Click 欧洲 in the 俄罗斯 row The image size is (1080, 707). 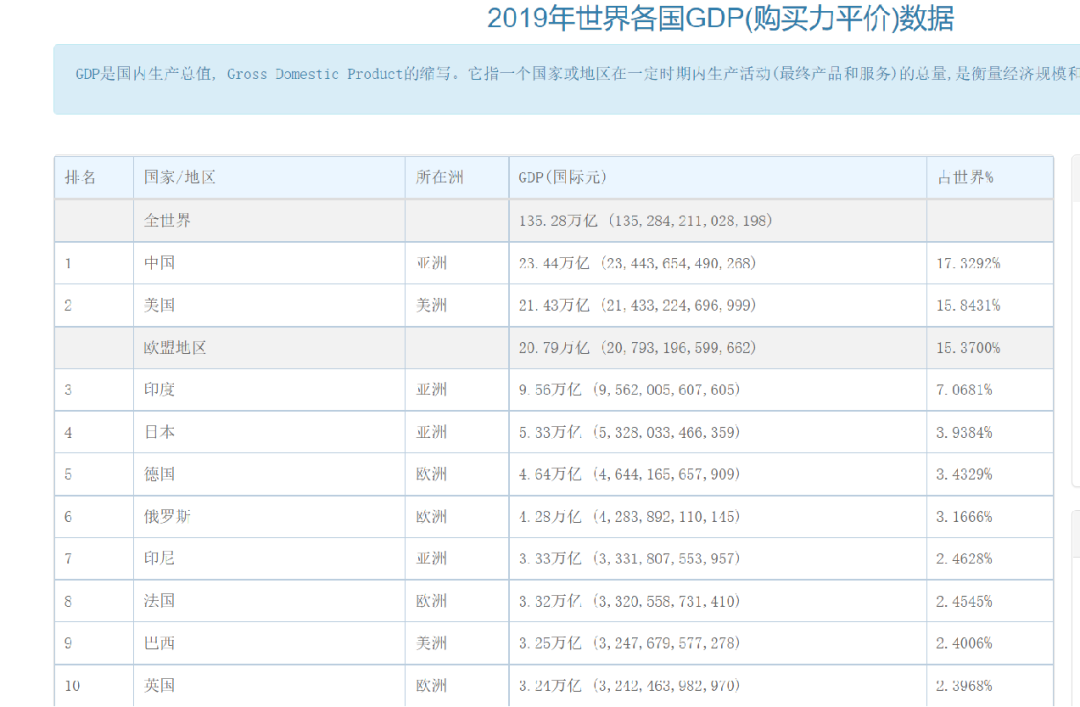(x=431, y=517)
